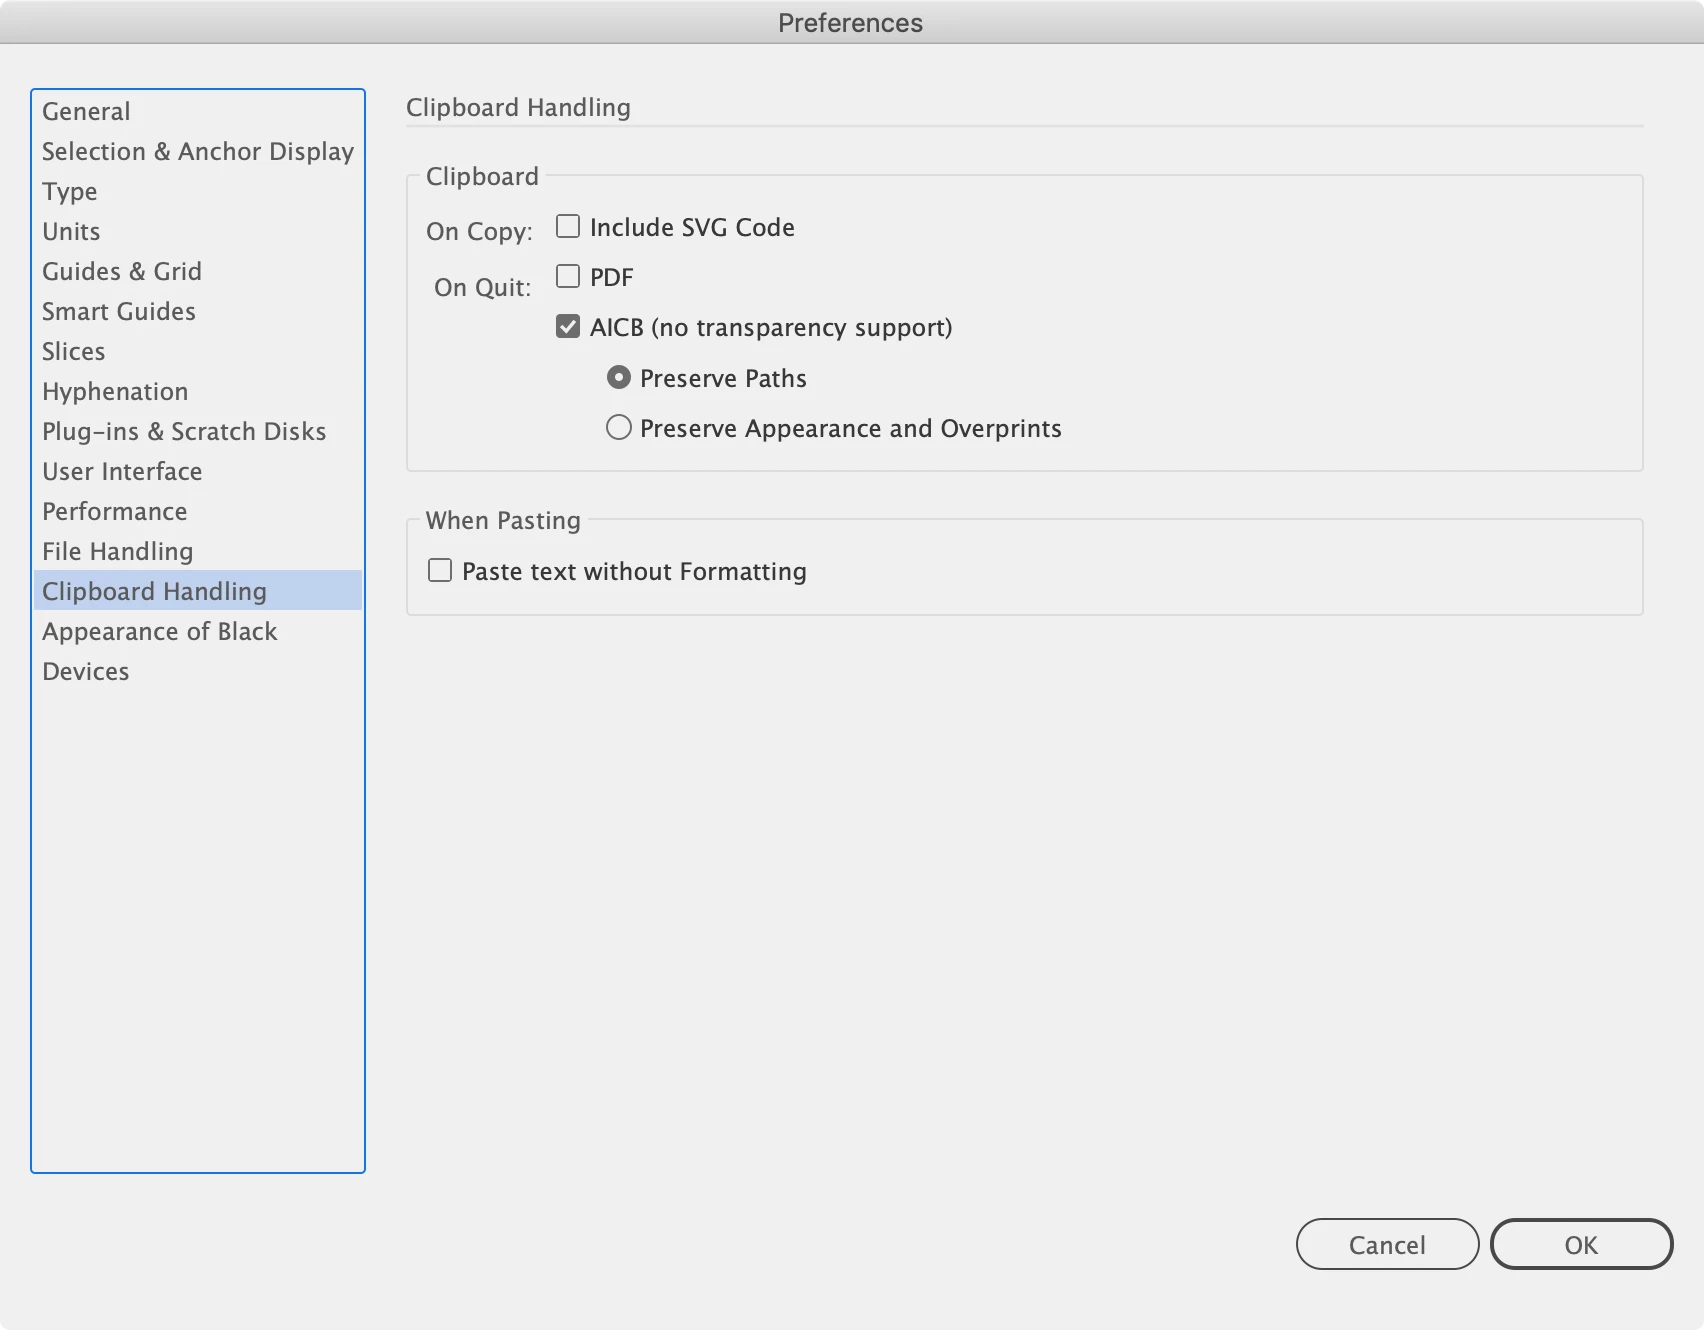Enable Paste text without Formatting
The image size is (1704, 1330).
pyautogui.click(x=440, y=570)
